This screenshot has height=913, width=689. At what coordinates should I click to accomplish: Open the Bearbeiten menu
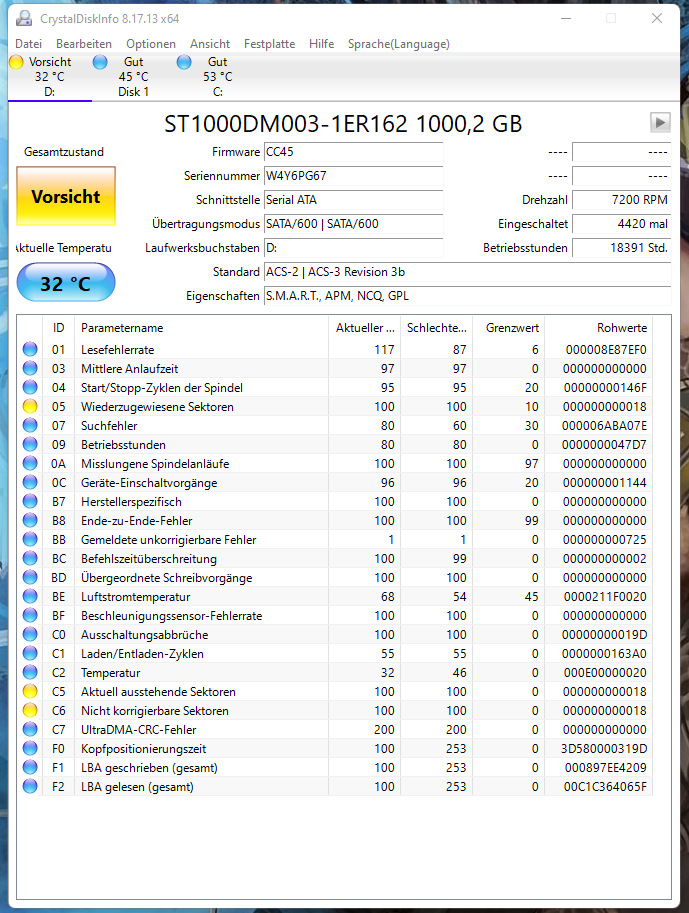(84, 44)
